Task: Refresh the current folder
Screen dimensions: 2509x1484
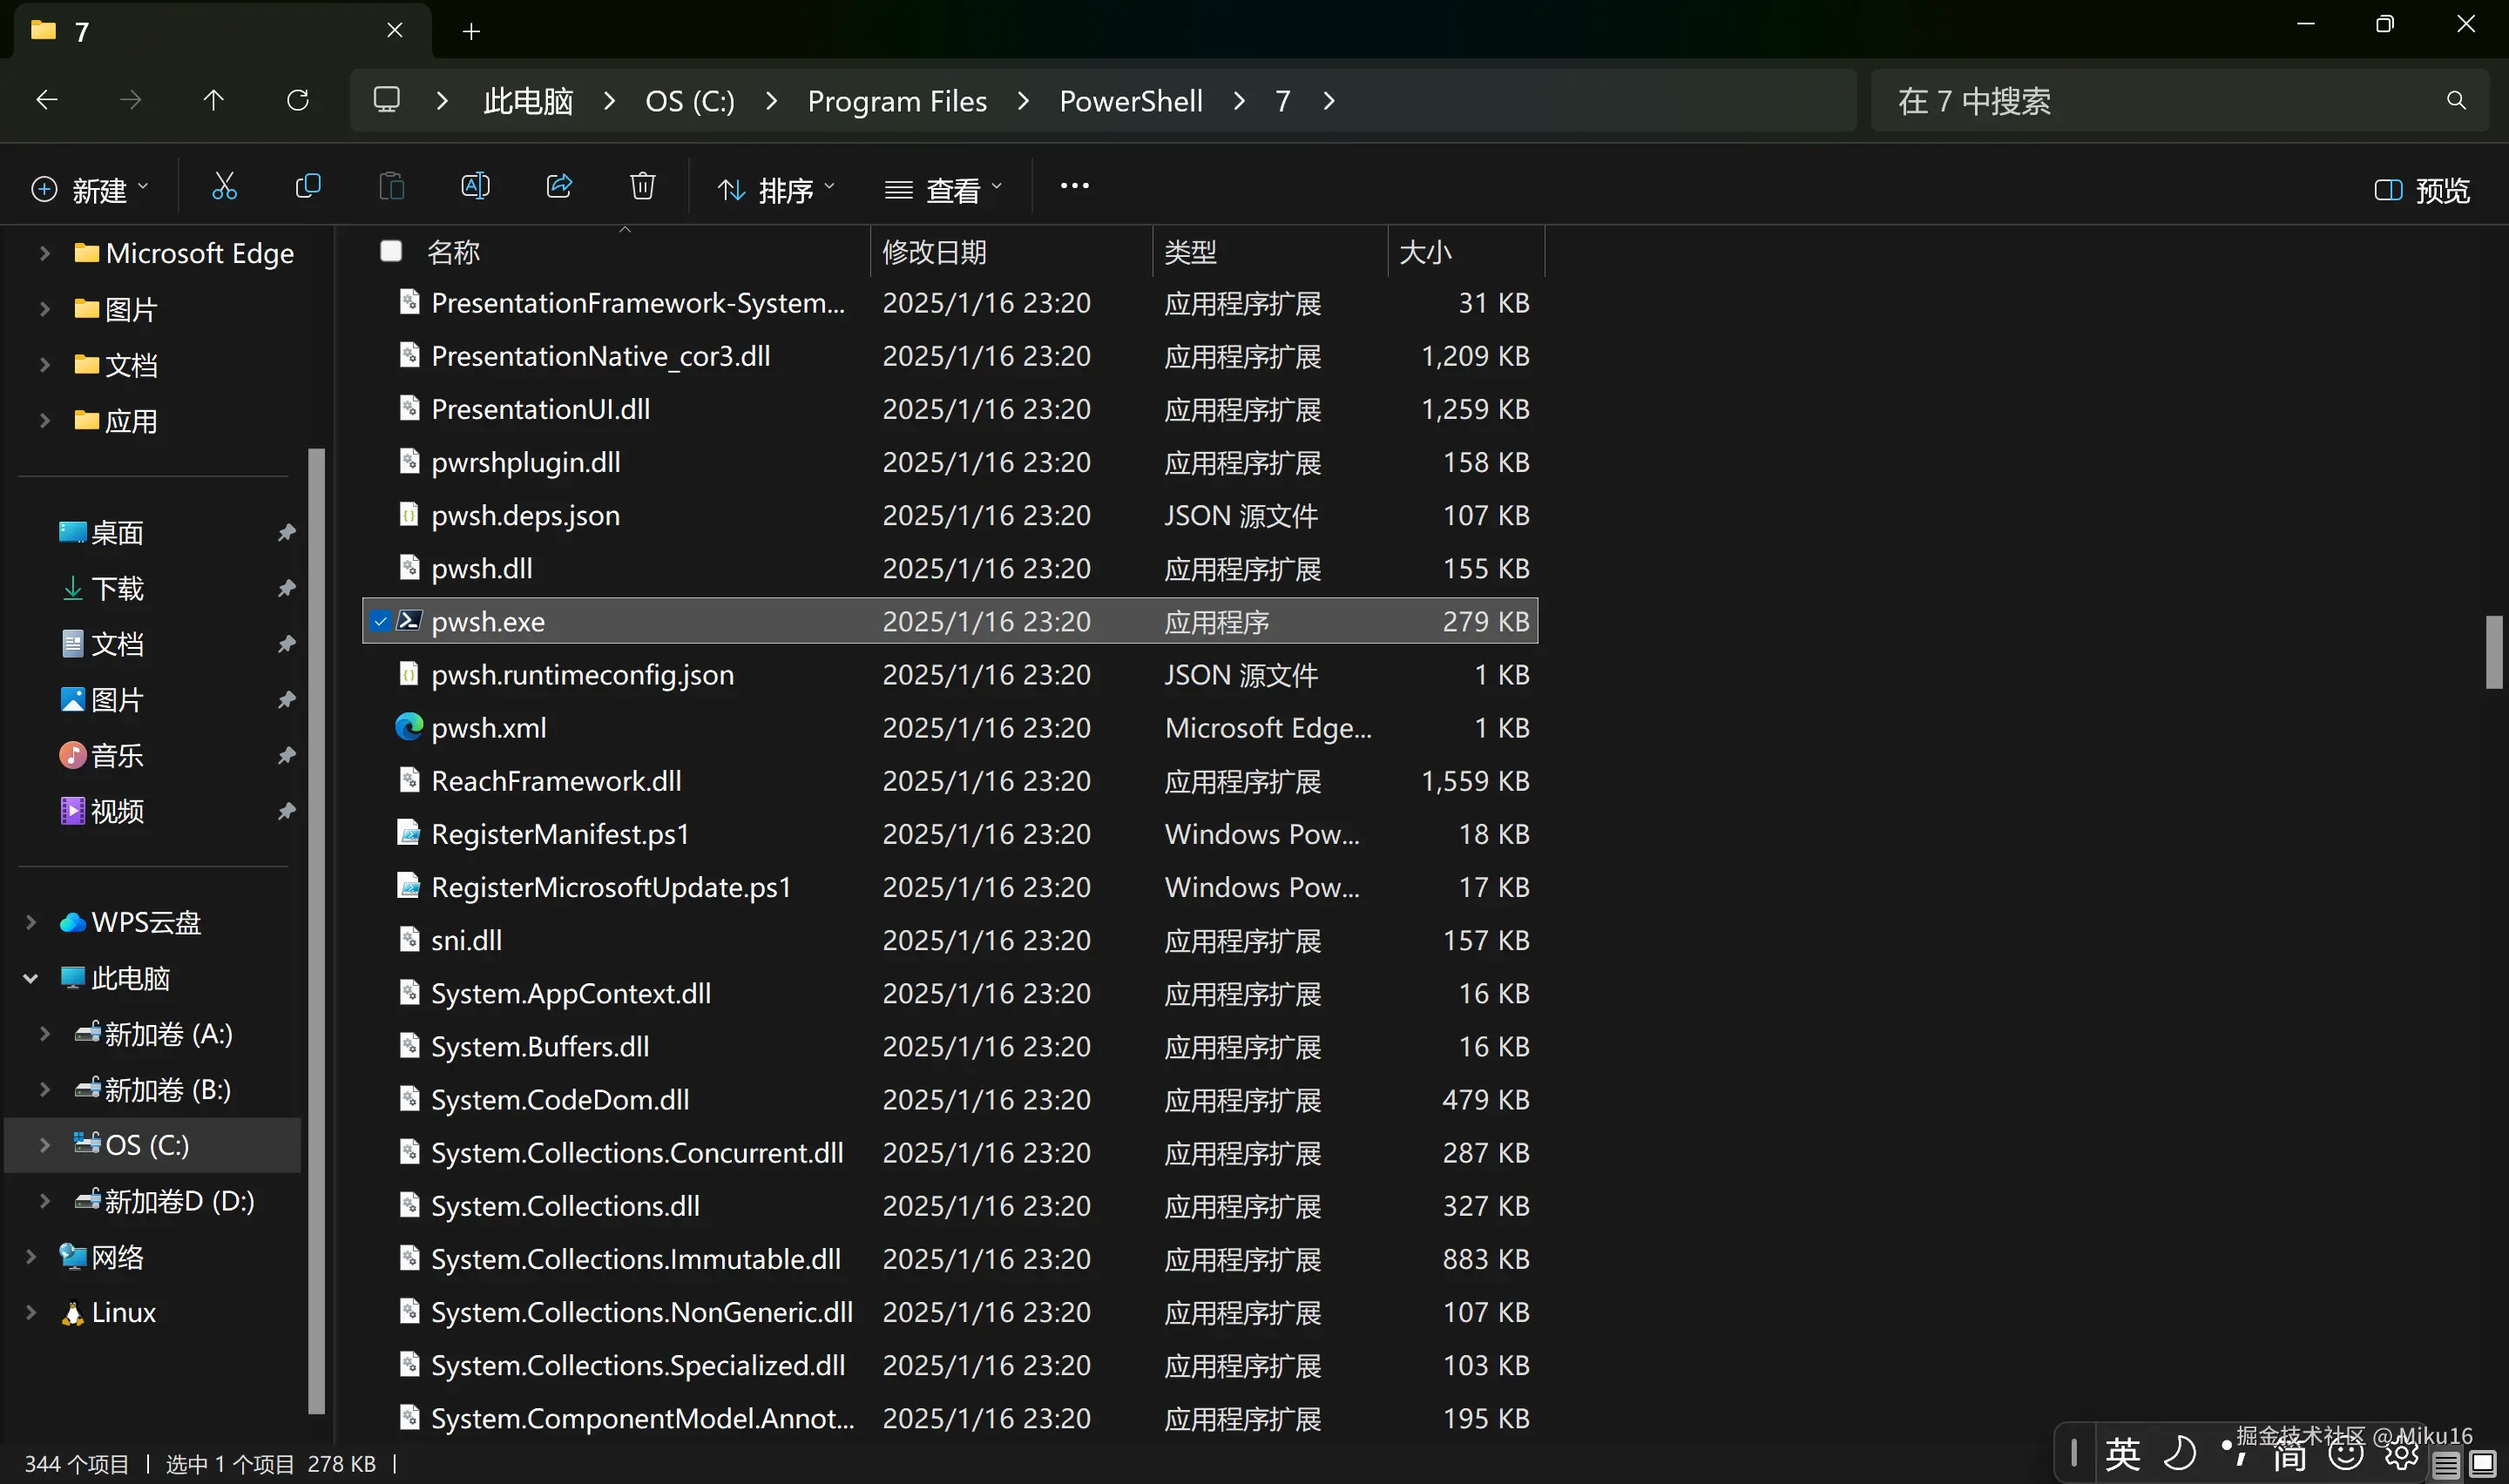Action: [297, 100]
